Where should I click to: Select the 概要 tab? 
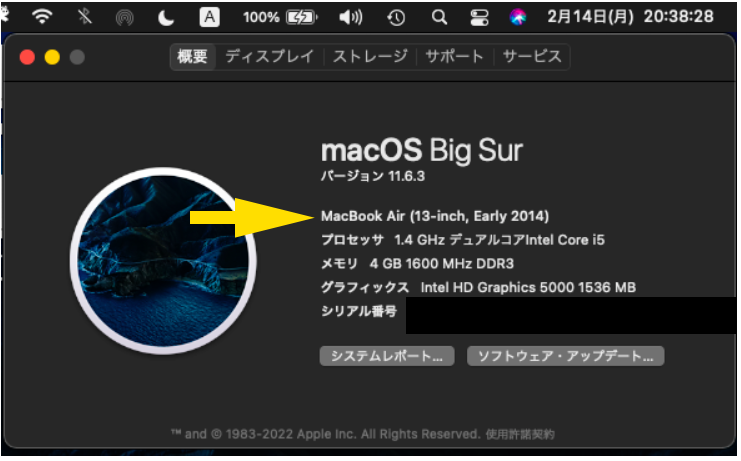[x=192, y=57]
